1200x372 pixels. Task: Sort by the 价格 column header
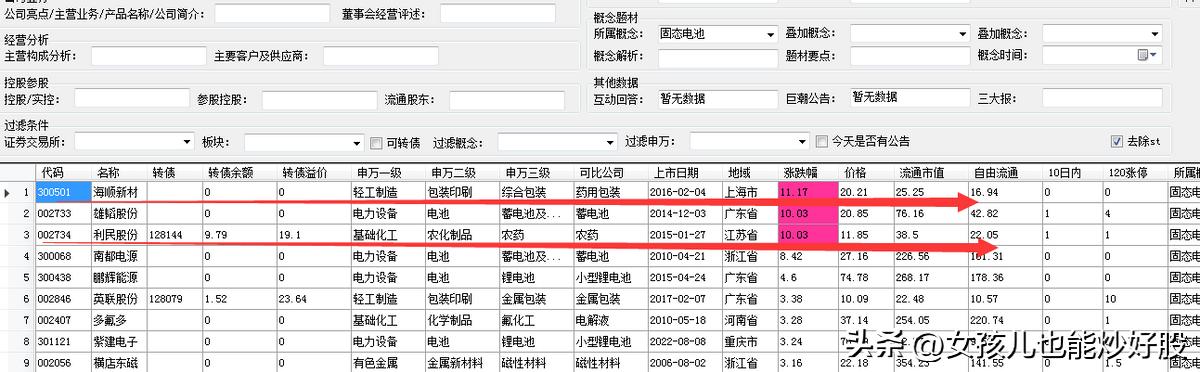866,172
